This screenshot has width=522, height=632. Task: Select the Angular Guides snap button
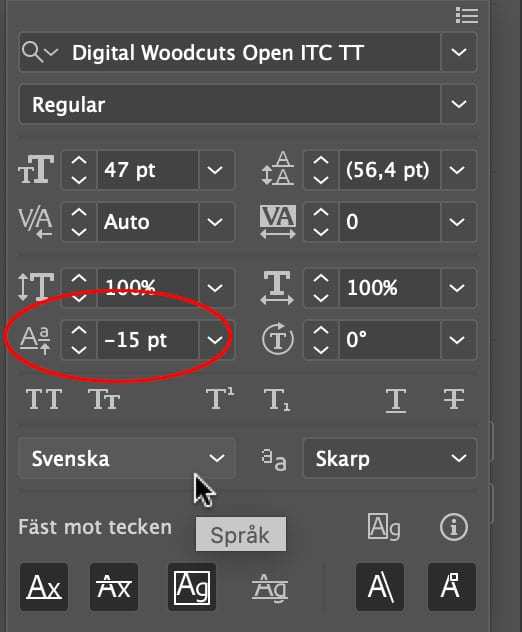(x=380, y=587)
